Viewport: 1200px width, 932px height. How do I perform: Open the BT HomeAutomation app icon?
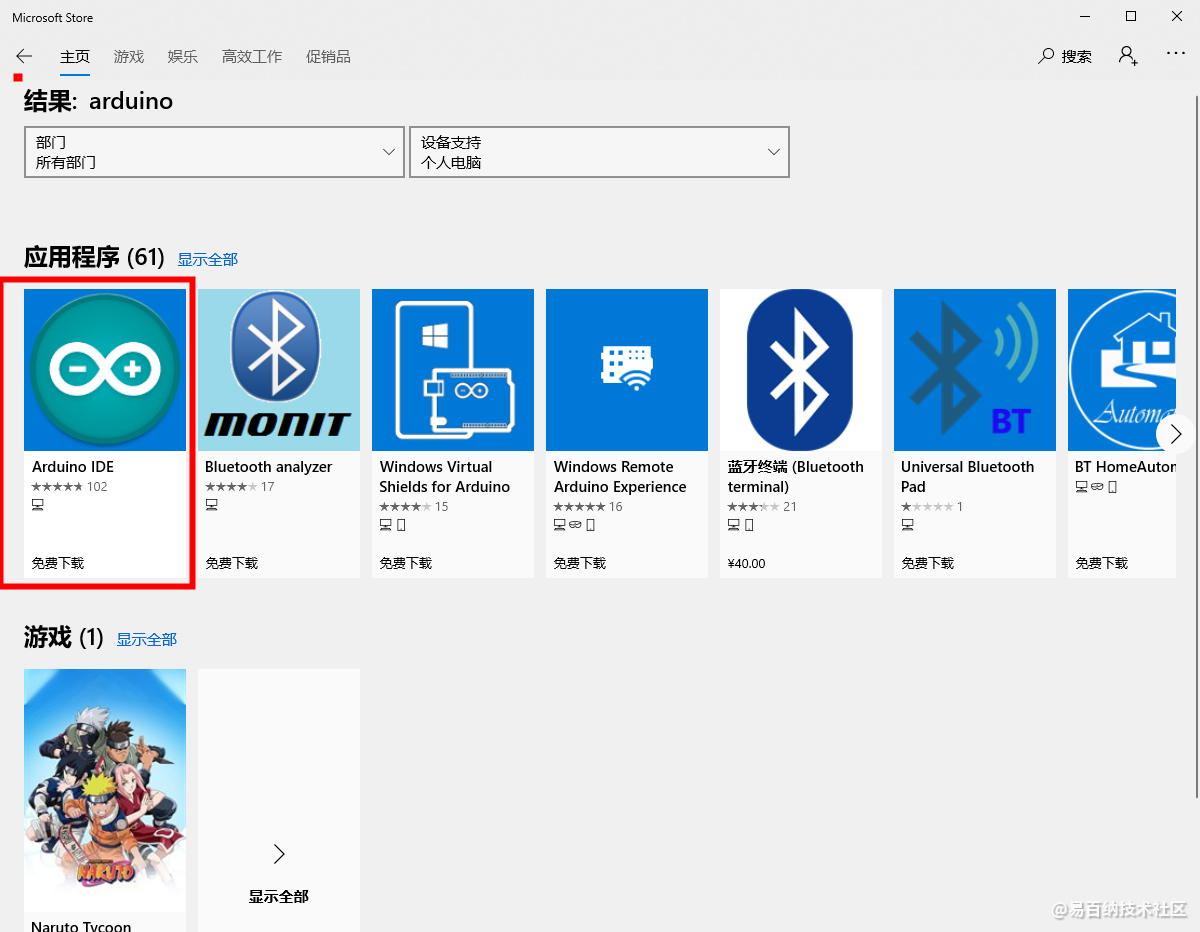[x=1122, y=370]
